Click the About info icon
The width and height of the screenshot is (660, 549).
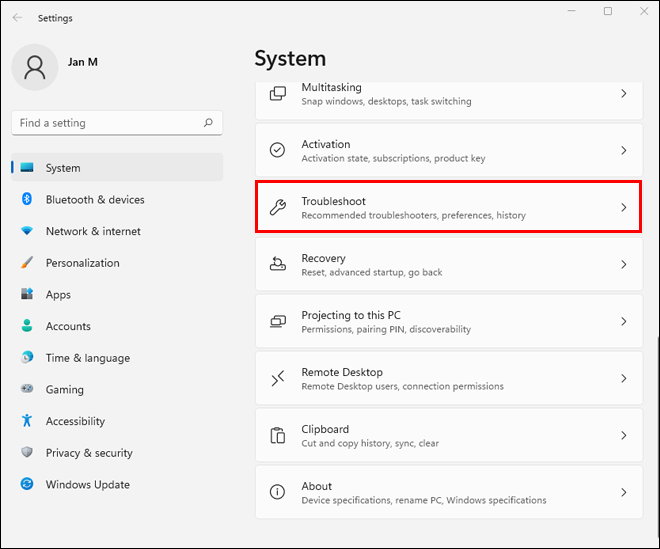pos(279,492)
